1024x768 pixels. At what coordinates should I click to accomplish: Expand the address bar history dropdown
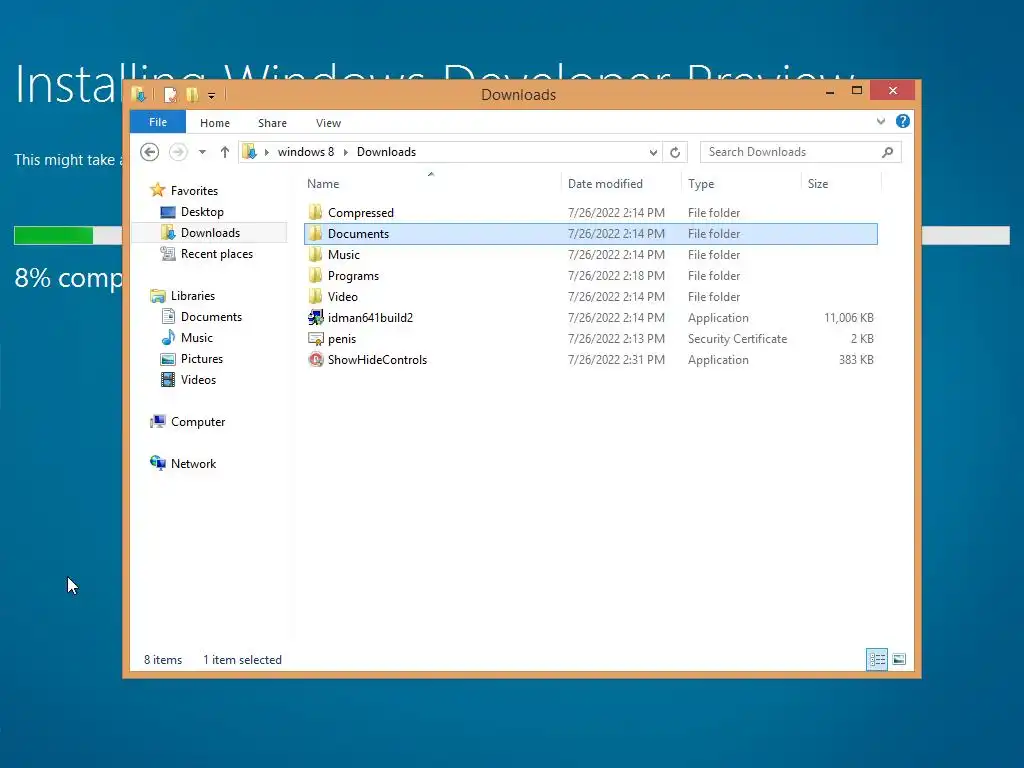(x=653, y=152)
